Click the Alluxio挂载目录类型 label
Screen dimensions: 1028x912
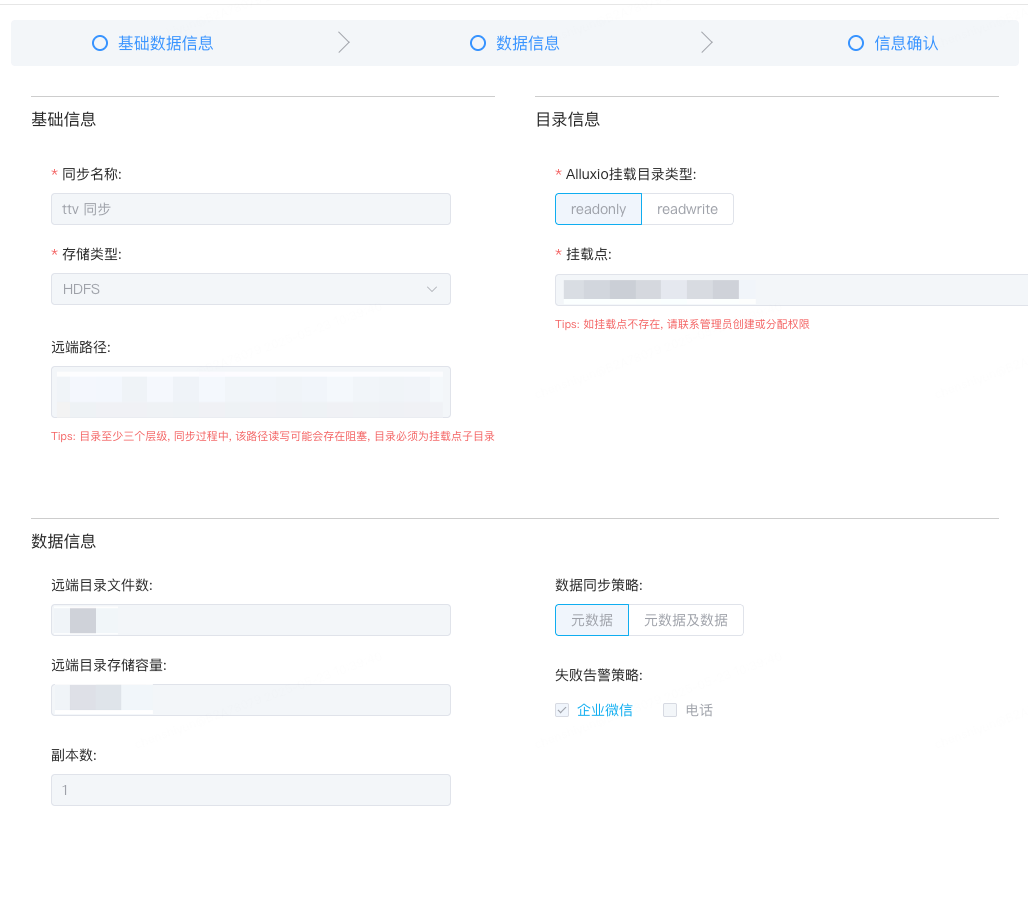click(631, 174)
